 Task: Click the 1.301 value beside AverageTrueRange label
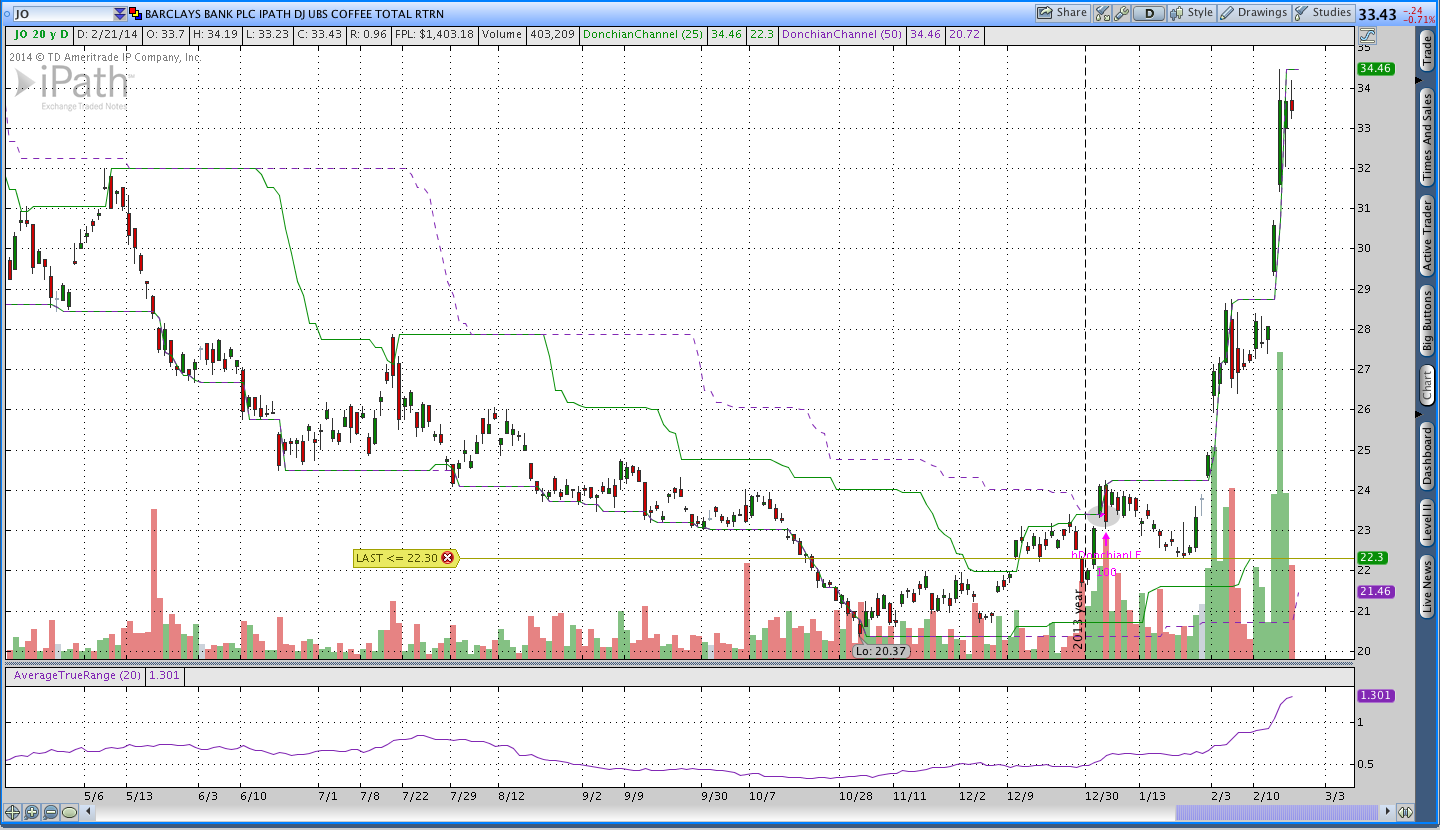164,676
